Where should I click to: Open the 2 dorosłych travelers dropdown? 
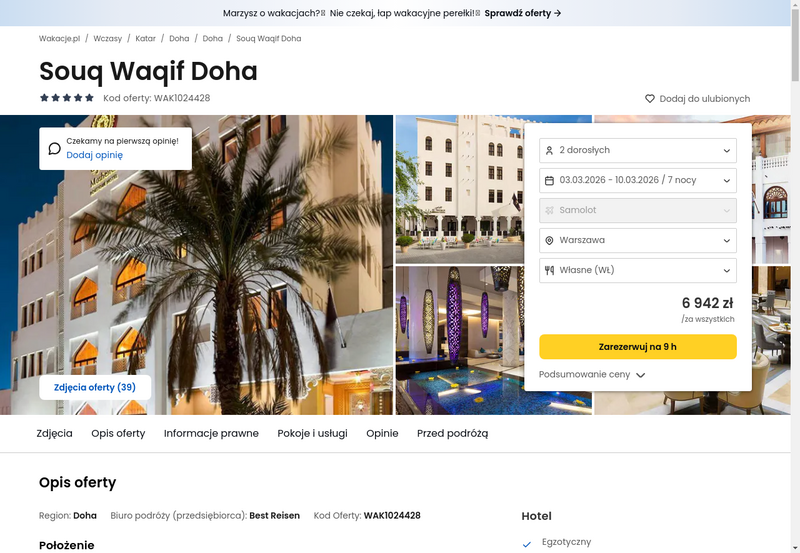tap(638, 150)
